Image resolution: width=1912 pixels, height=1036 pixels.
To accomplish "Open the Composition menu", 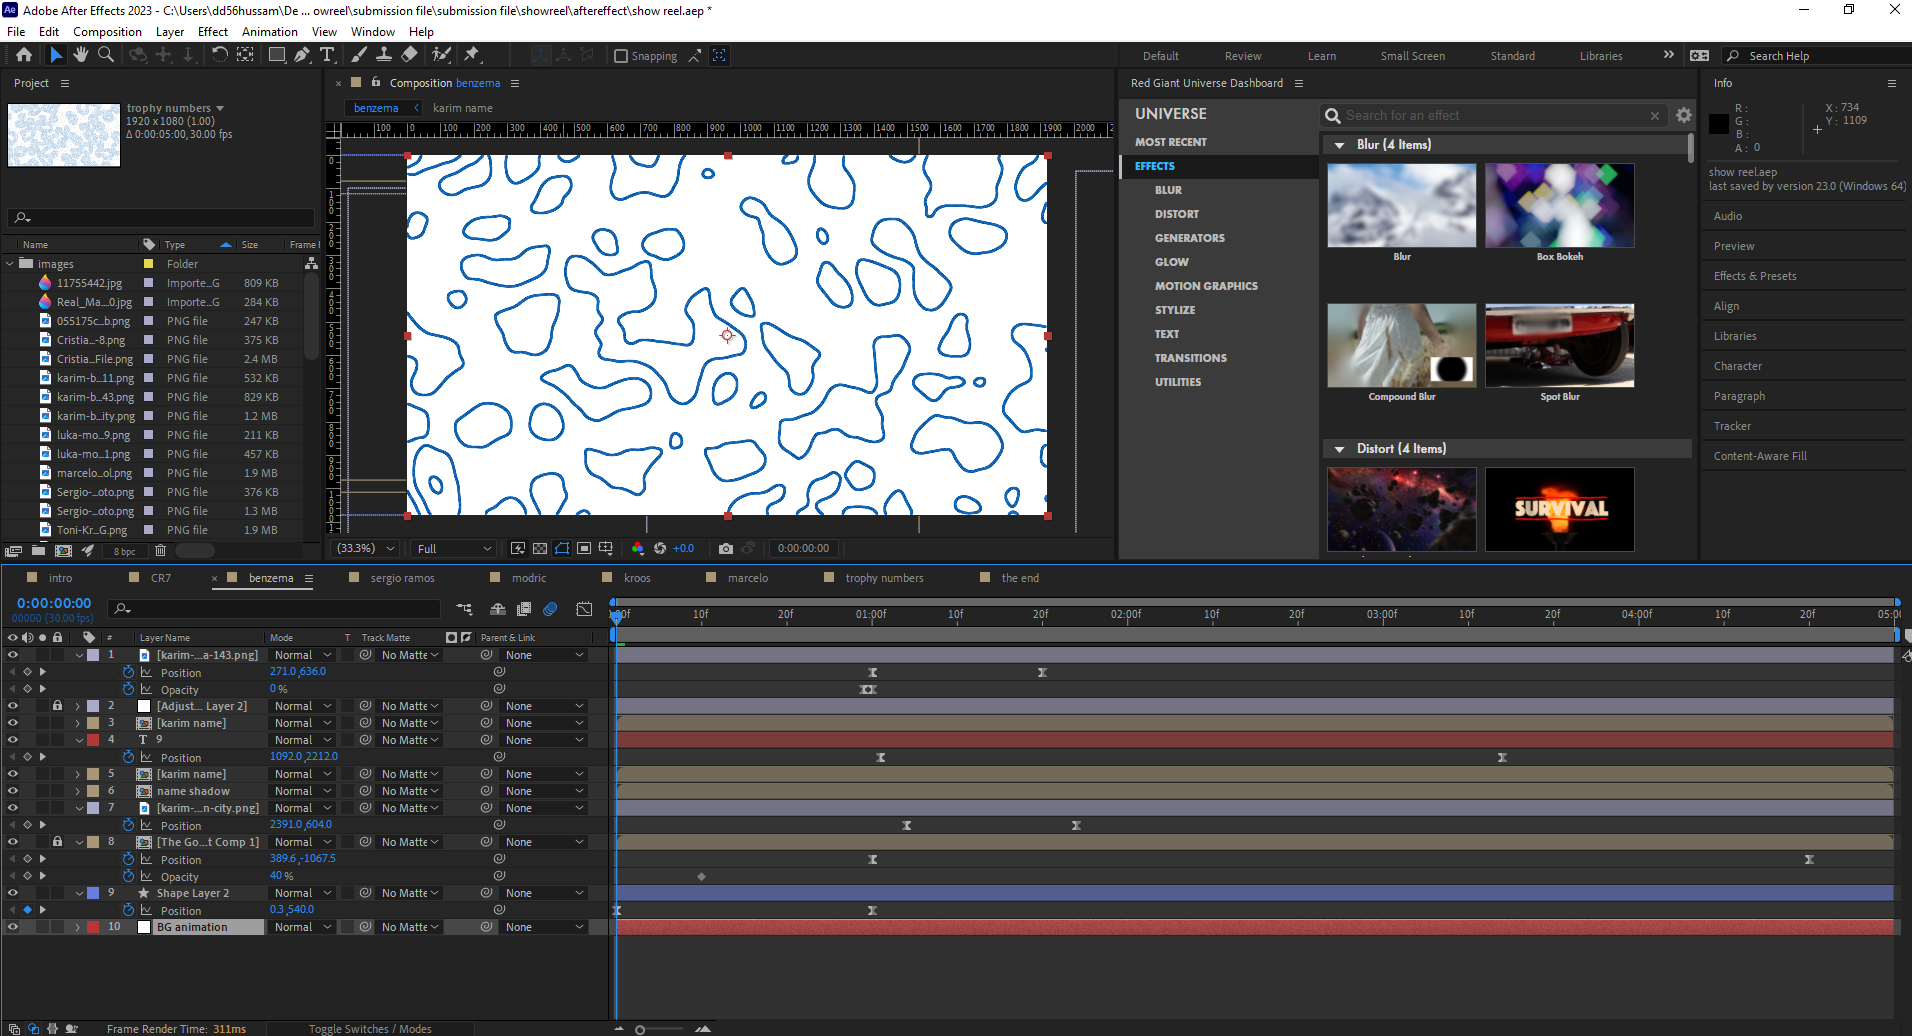I will pyautogui.click(x=107, y=32).
